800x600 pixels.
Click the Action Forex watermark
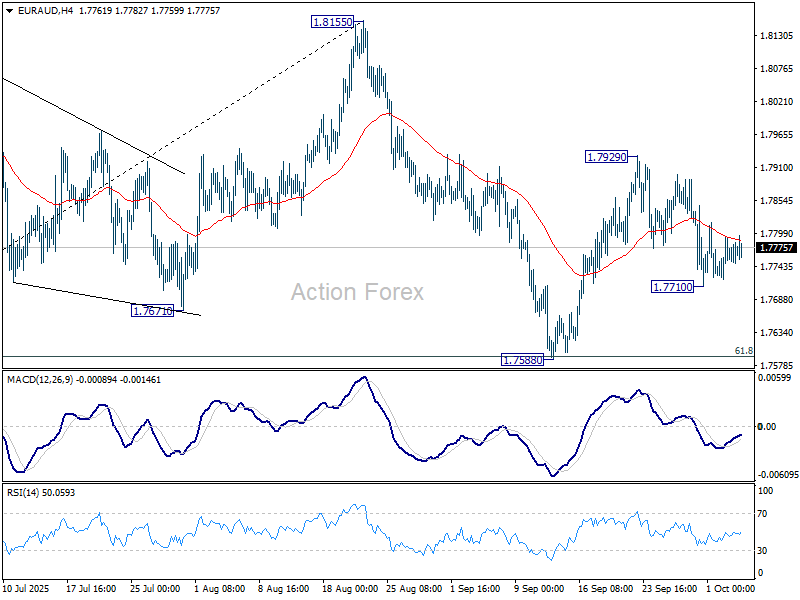[357, 292]
